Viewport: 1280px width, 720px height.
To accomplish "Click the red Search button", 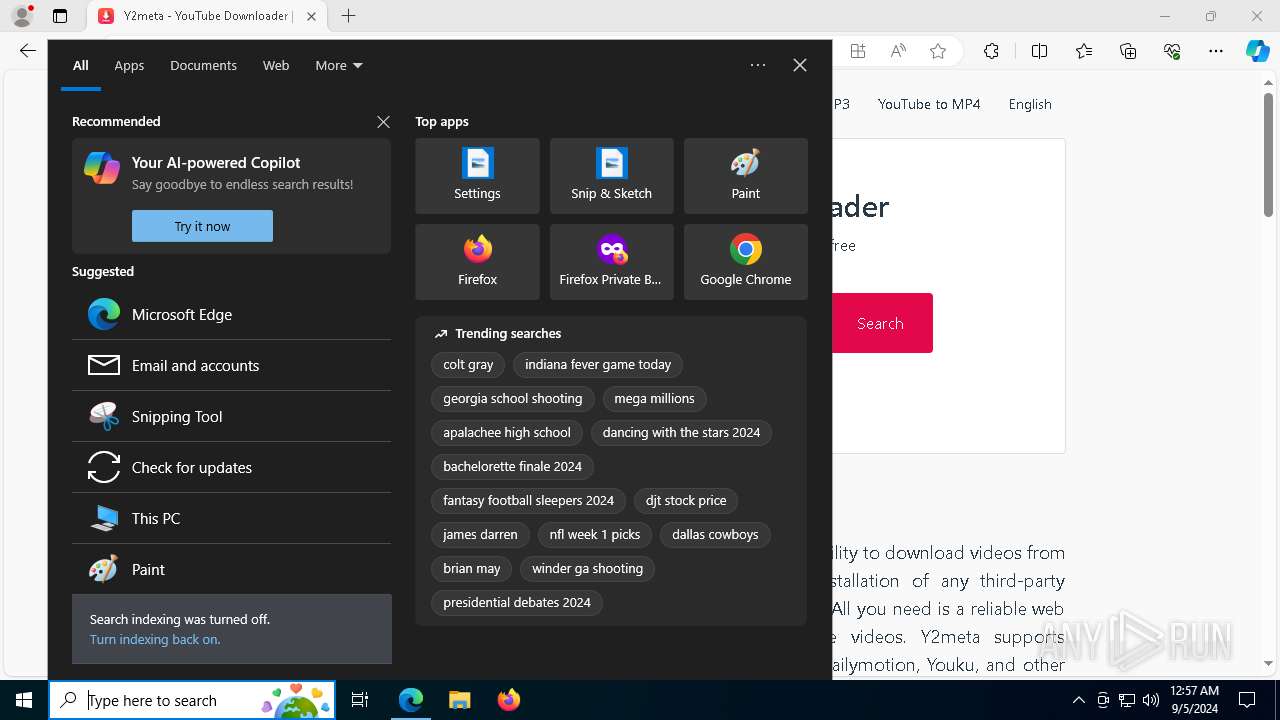I will [880, 323].
